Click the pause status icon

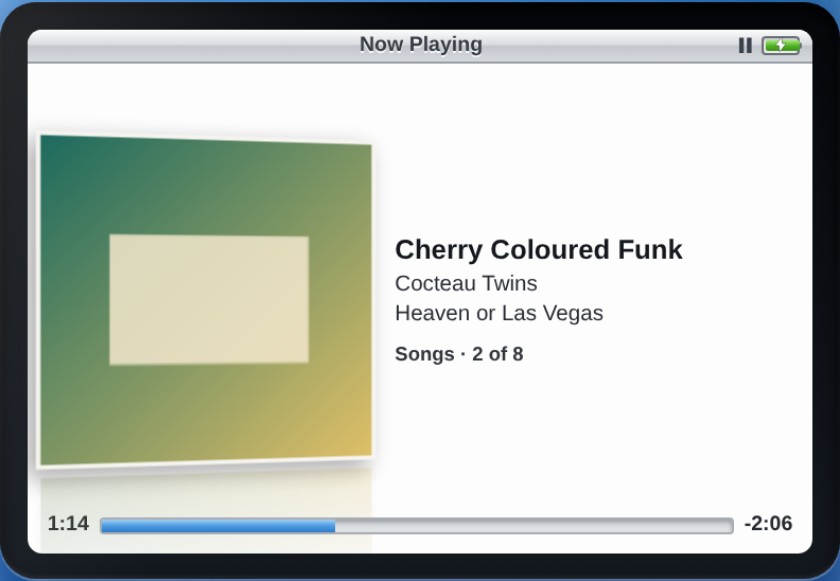tap(745, 46)
